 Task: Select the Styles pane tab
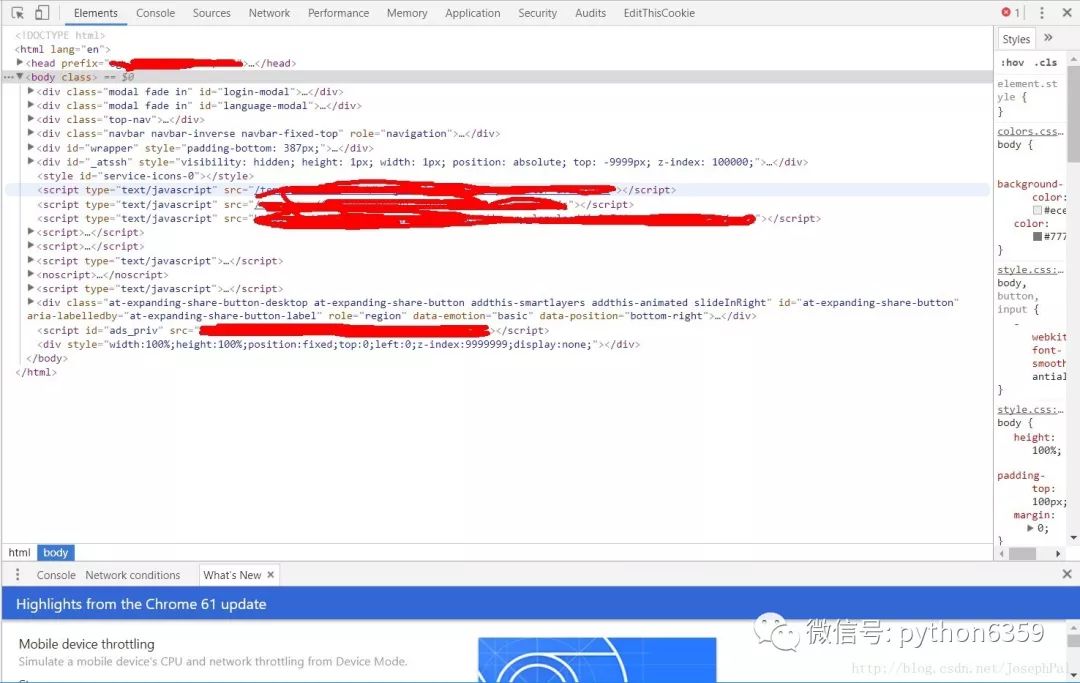1016,39
